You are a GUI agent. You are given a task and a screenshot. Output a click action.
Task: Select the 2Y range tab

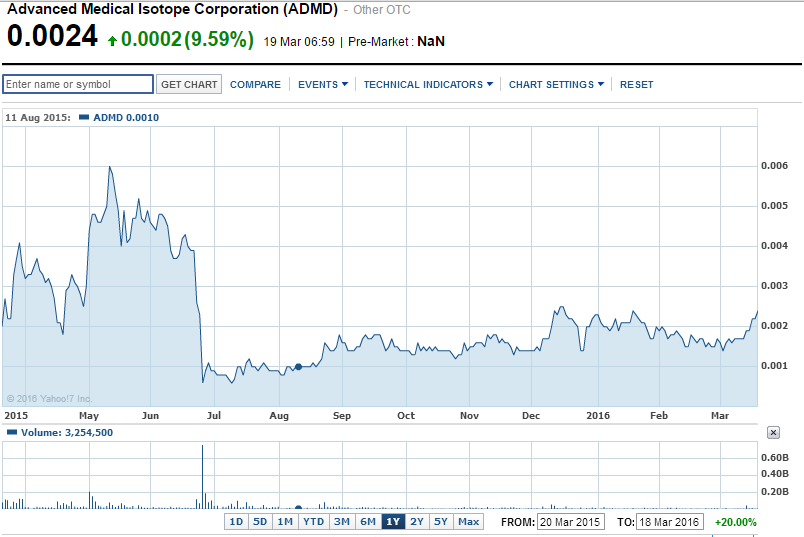417,522
